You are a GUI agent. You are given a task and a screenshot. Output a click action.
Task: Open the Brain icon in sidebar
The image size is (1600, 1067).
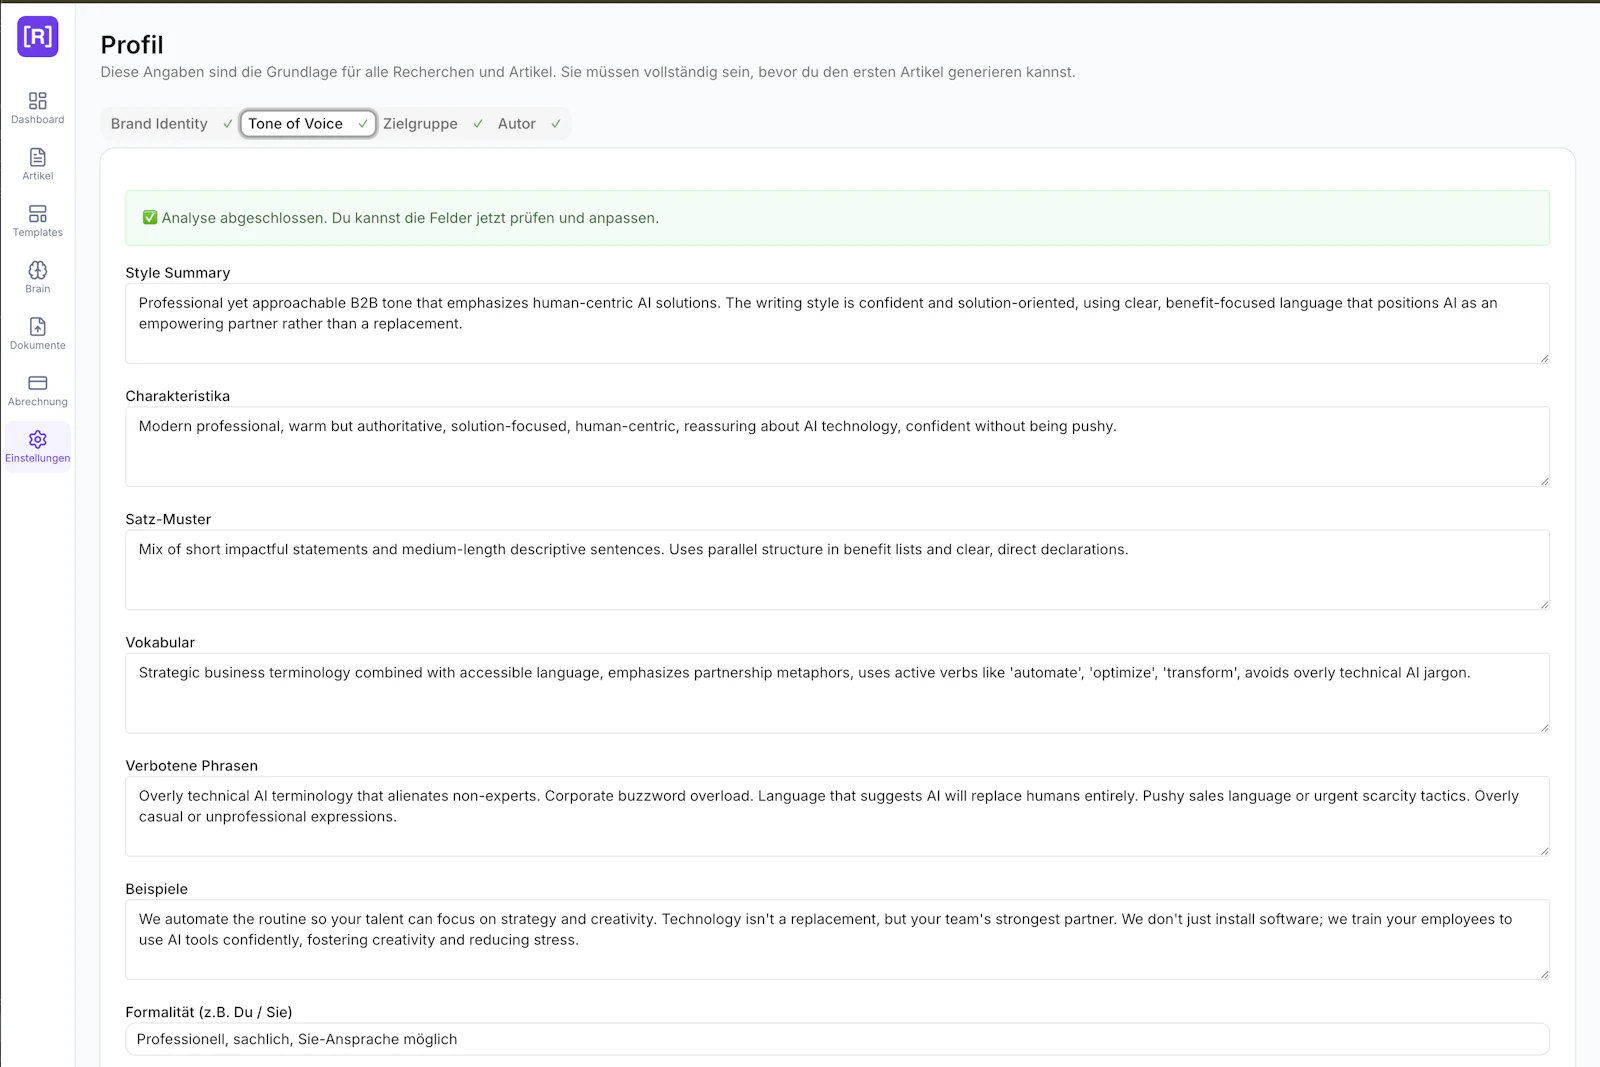38,270
